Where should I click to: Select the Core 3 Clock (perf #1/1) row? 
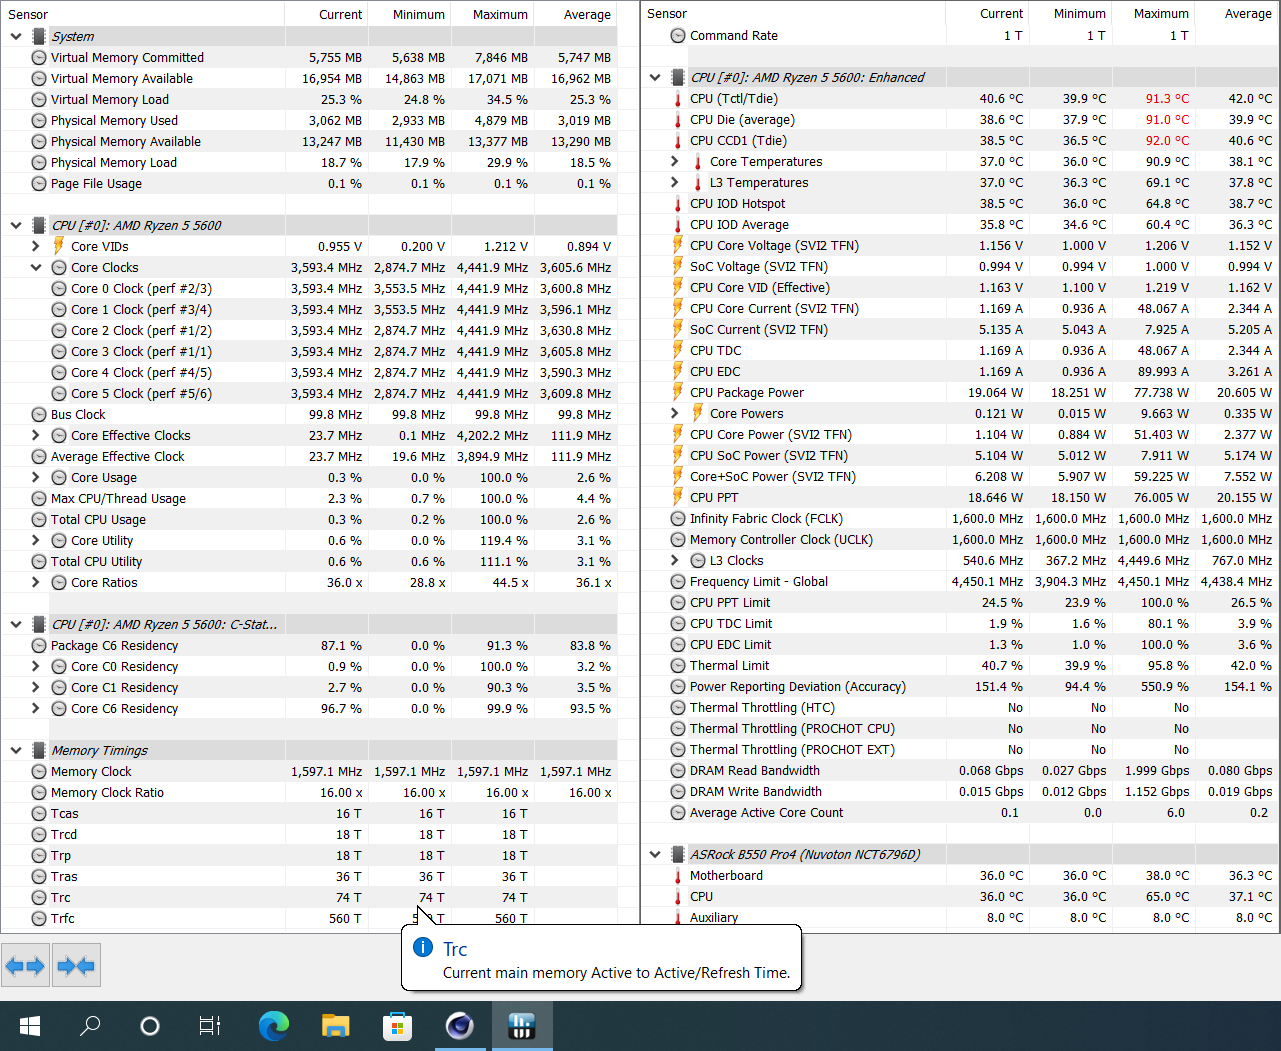(x=309, y=351)
